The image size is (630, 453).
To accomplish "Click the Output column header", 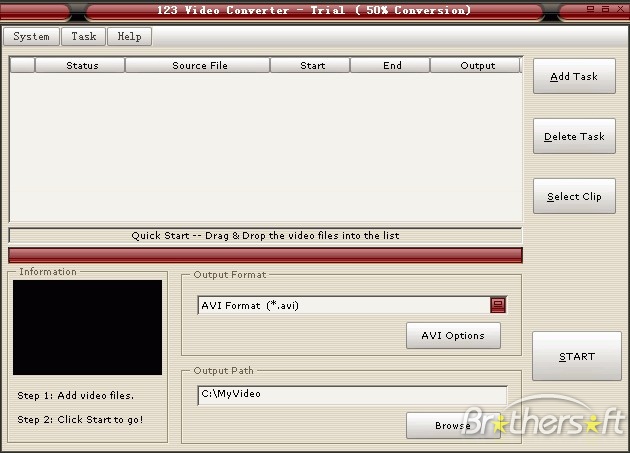I will coord(475,66).
